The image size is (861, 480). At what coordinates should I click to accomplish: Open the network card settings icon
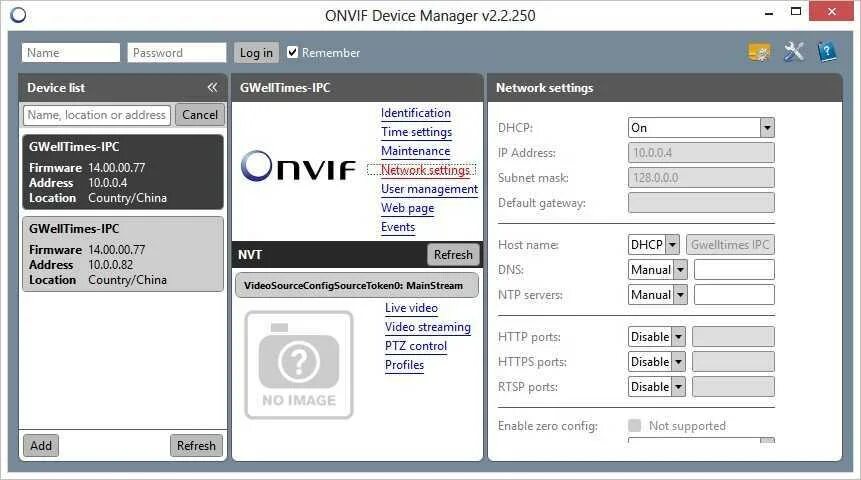tap(759, 52)
